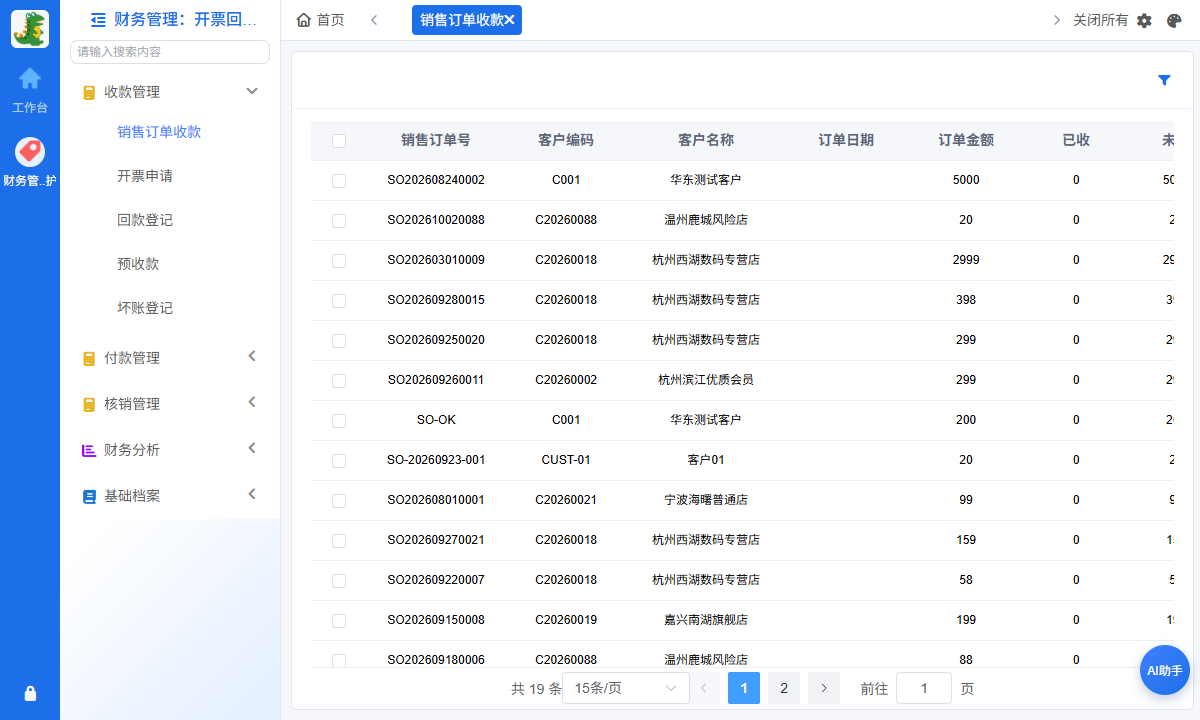Open the 财务管理 tag icon module
Viewport: 1200px width, 720px height.
click(x=30, y=152)
